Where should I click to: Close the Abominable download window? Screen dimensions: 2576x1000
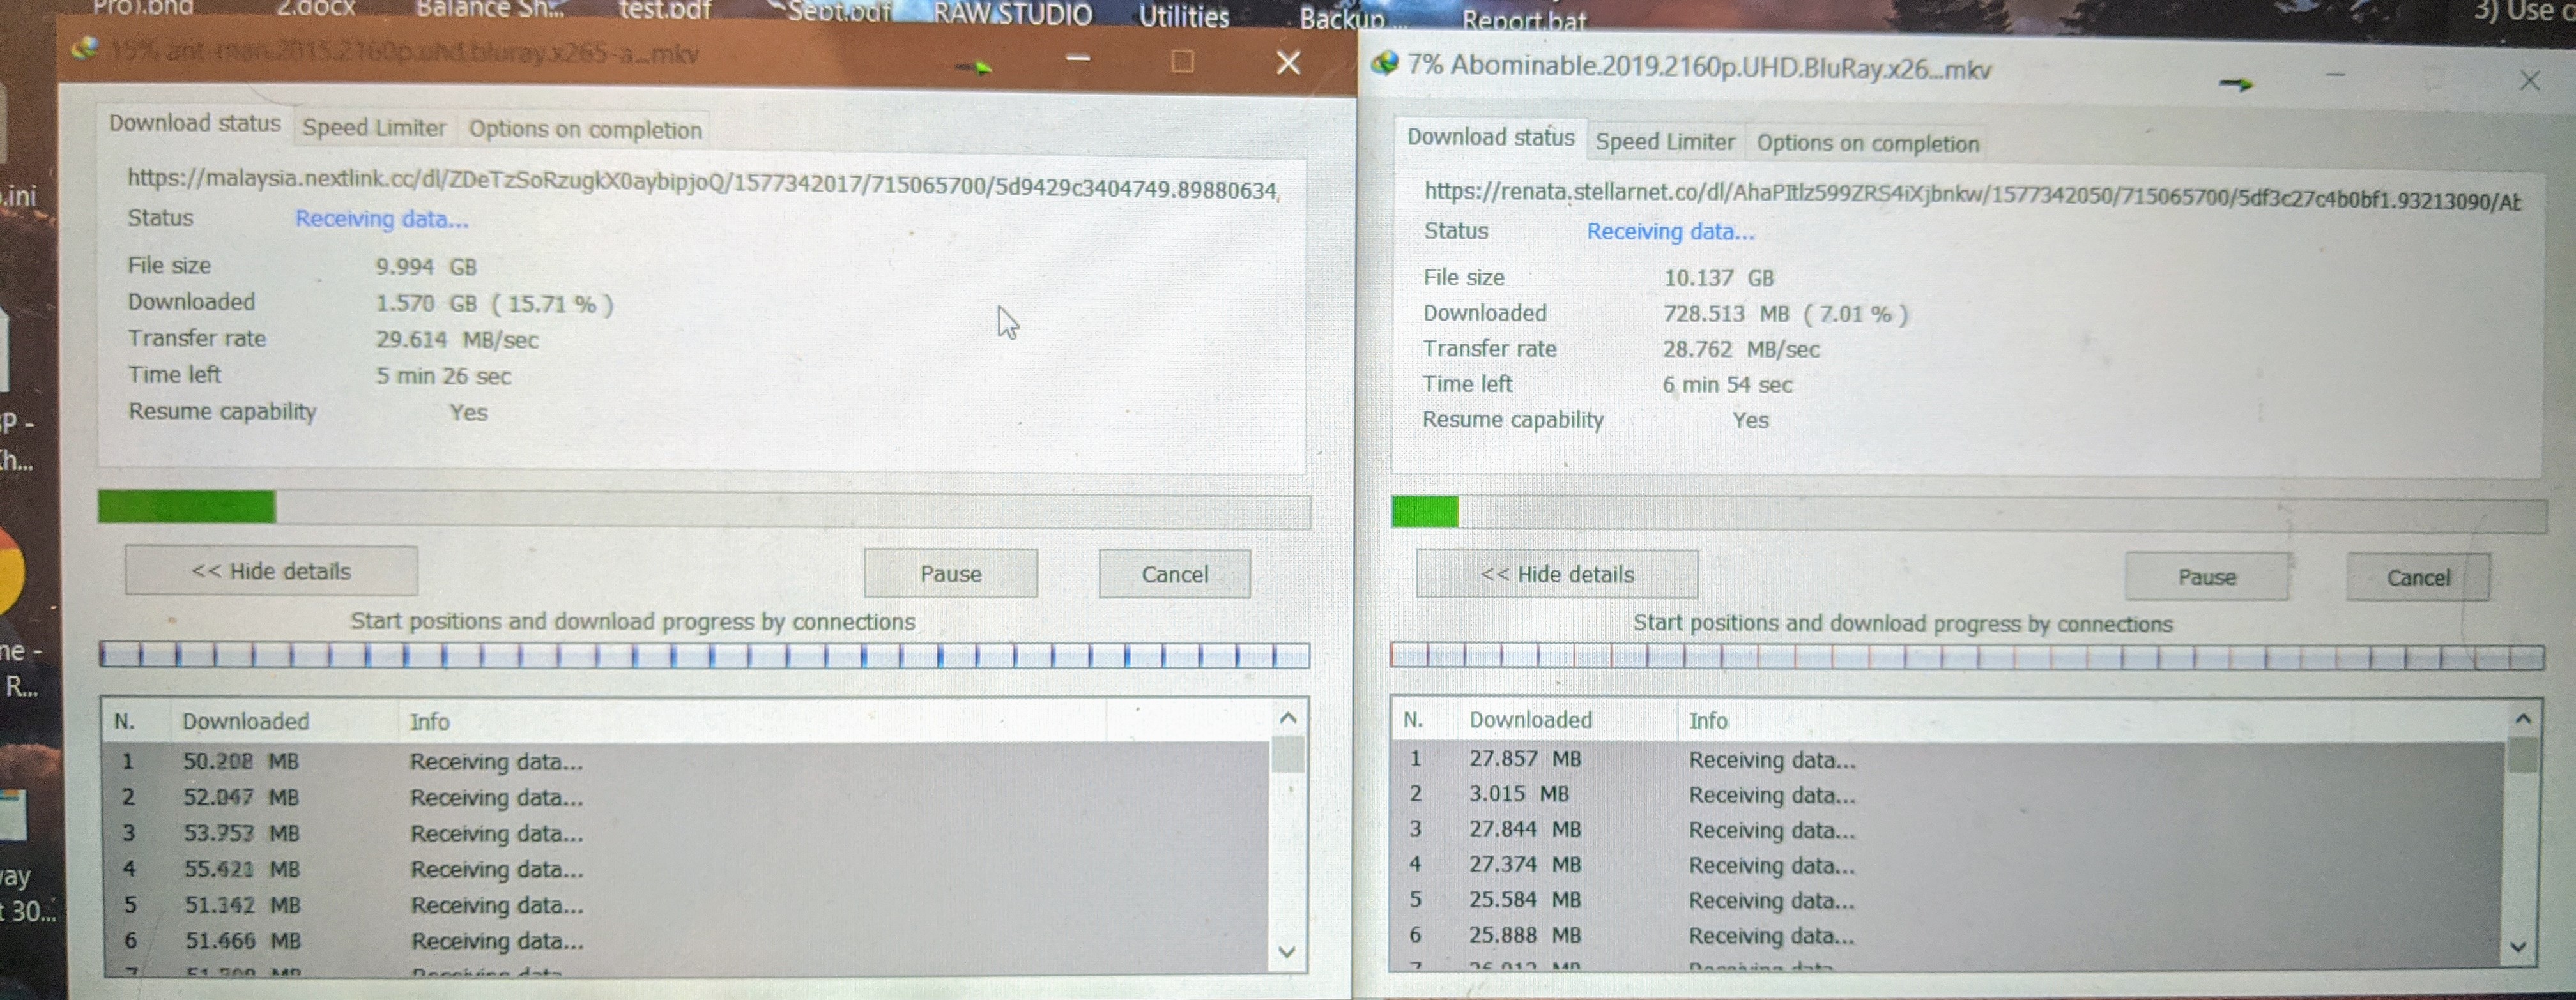tap(2529, 81)
